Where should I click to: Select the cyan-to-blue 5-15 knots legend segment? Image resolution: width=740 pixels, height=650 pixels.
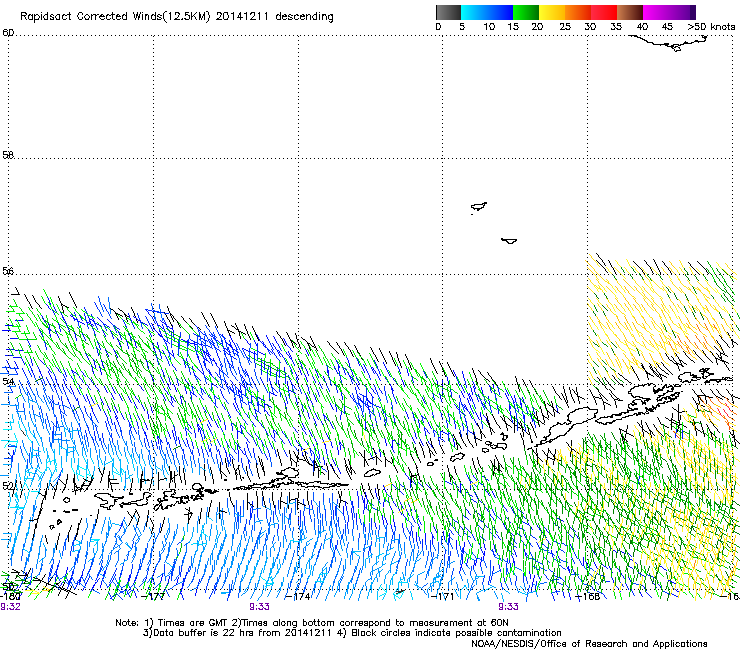[487, 12]
